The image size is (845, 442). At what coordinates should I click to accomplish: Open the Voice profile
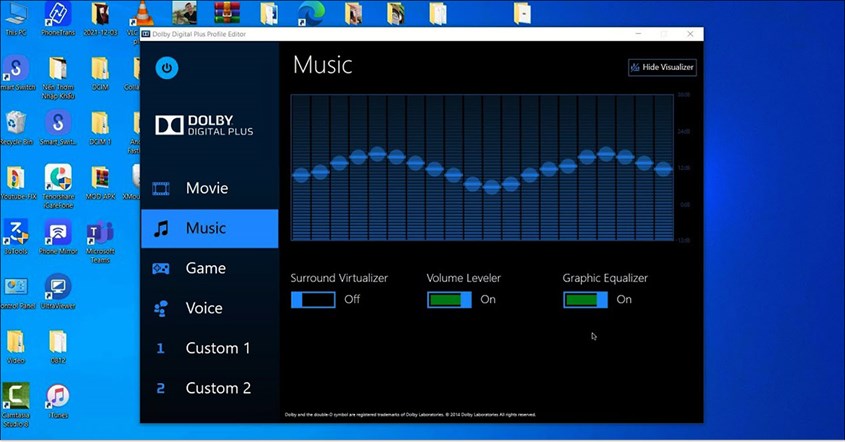pos(209,308)
